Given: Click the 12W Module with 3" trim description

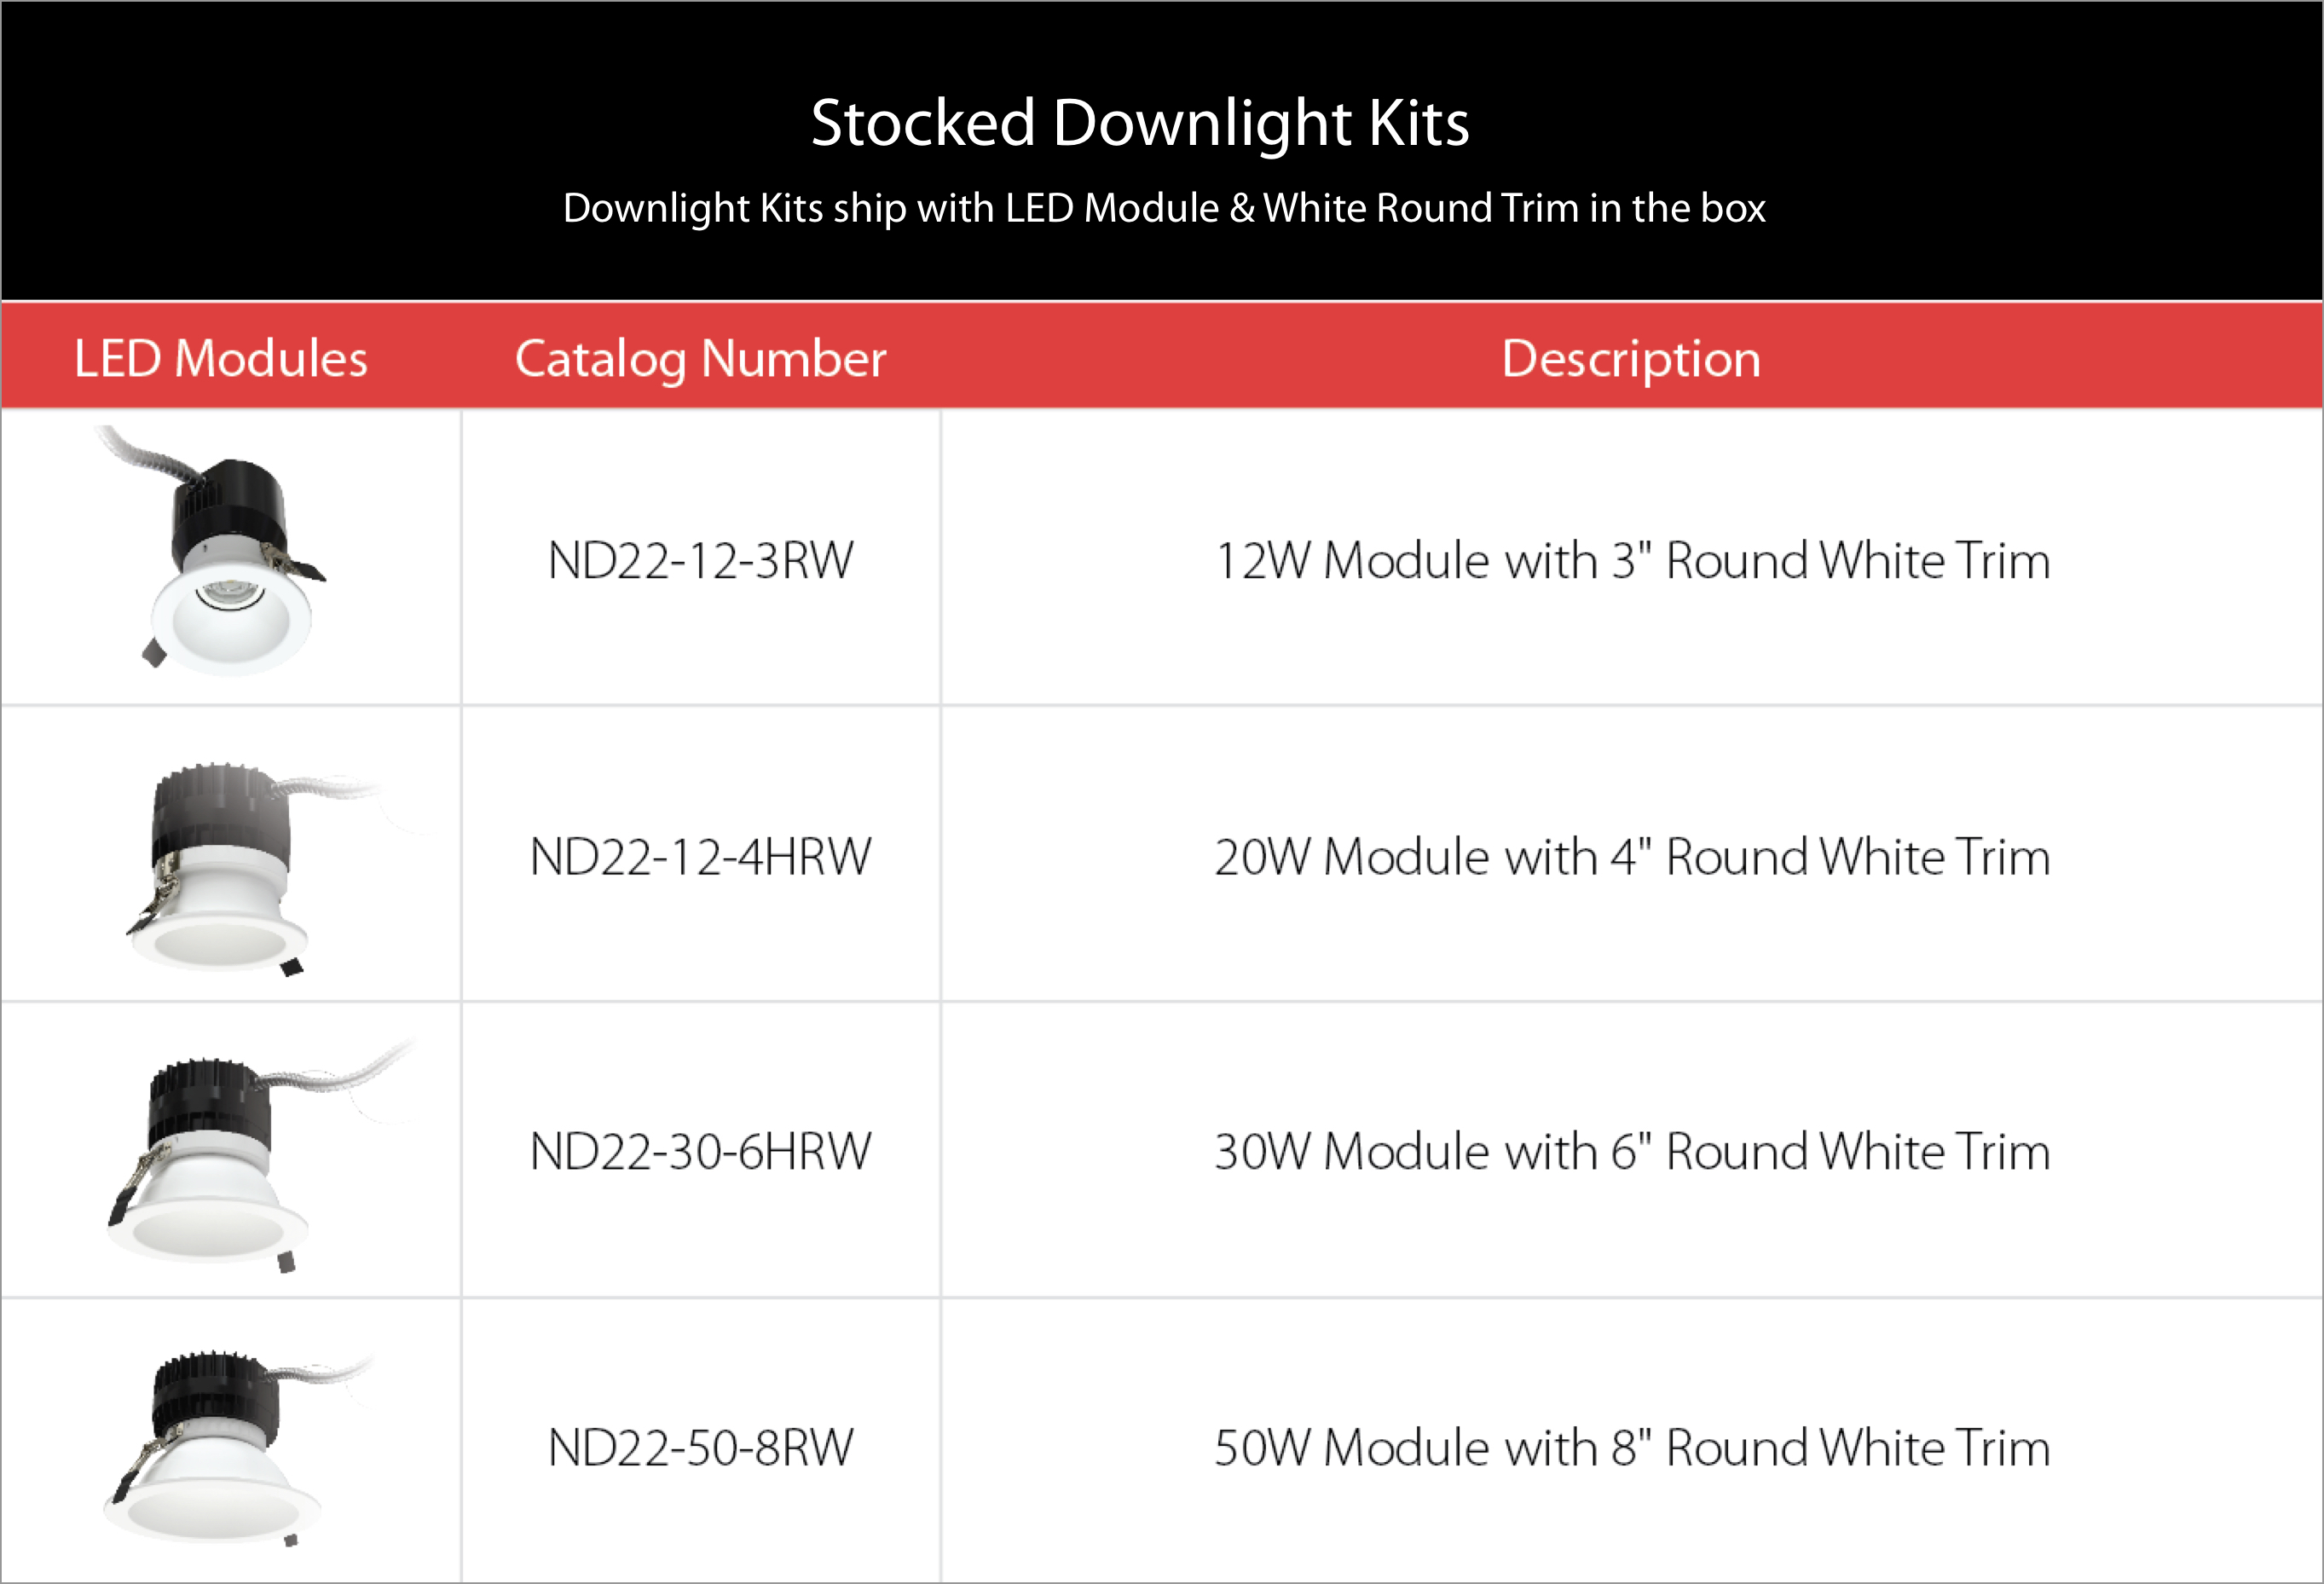Looking at the screenshot, I should pos(1632,560).
